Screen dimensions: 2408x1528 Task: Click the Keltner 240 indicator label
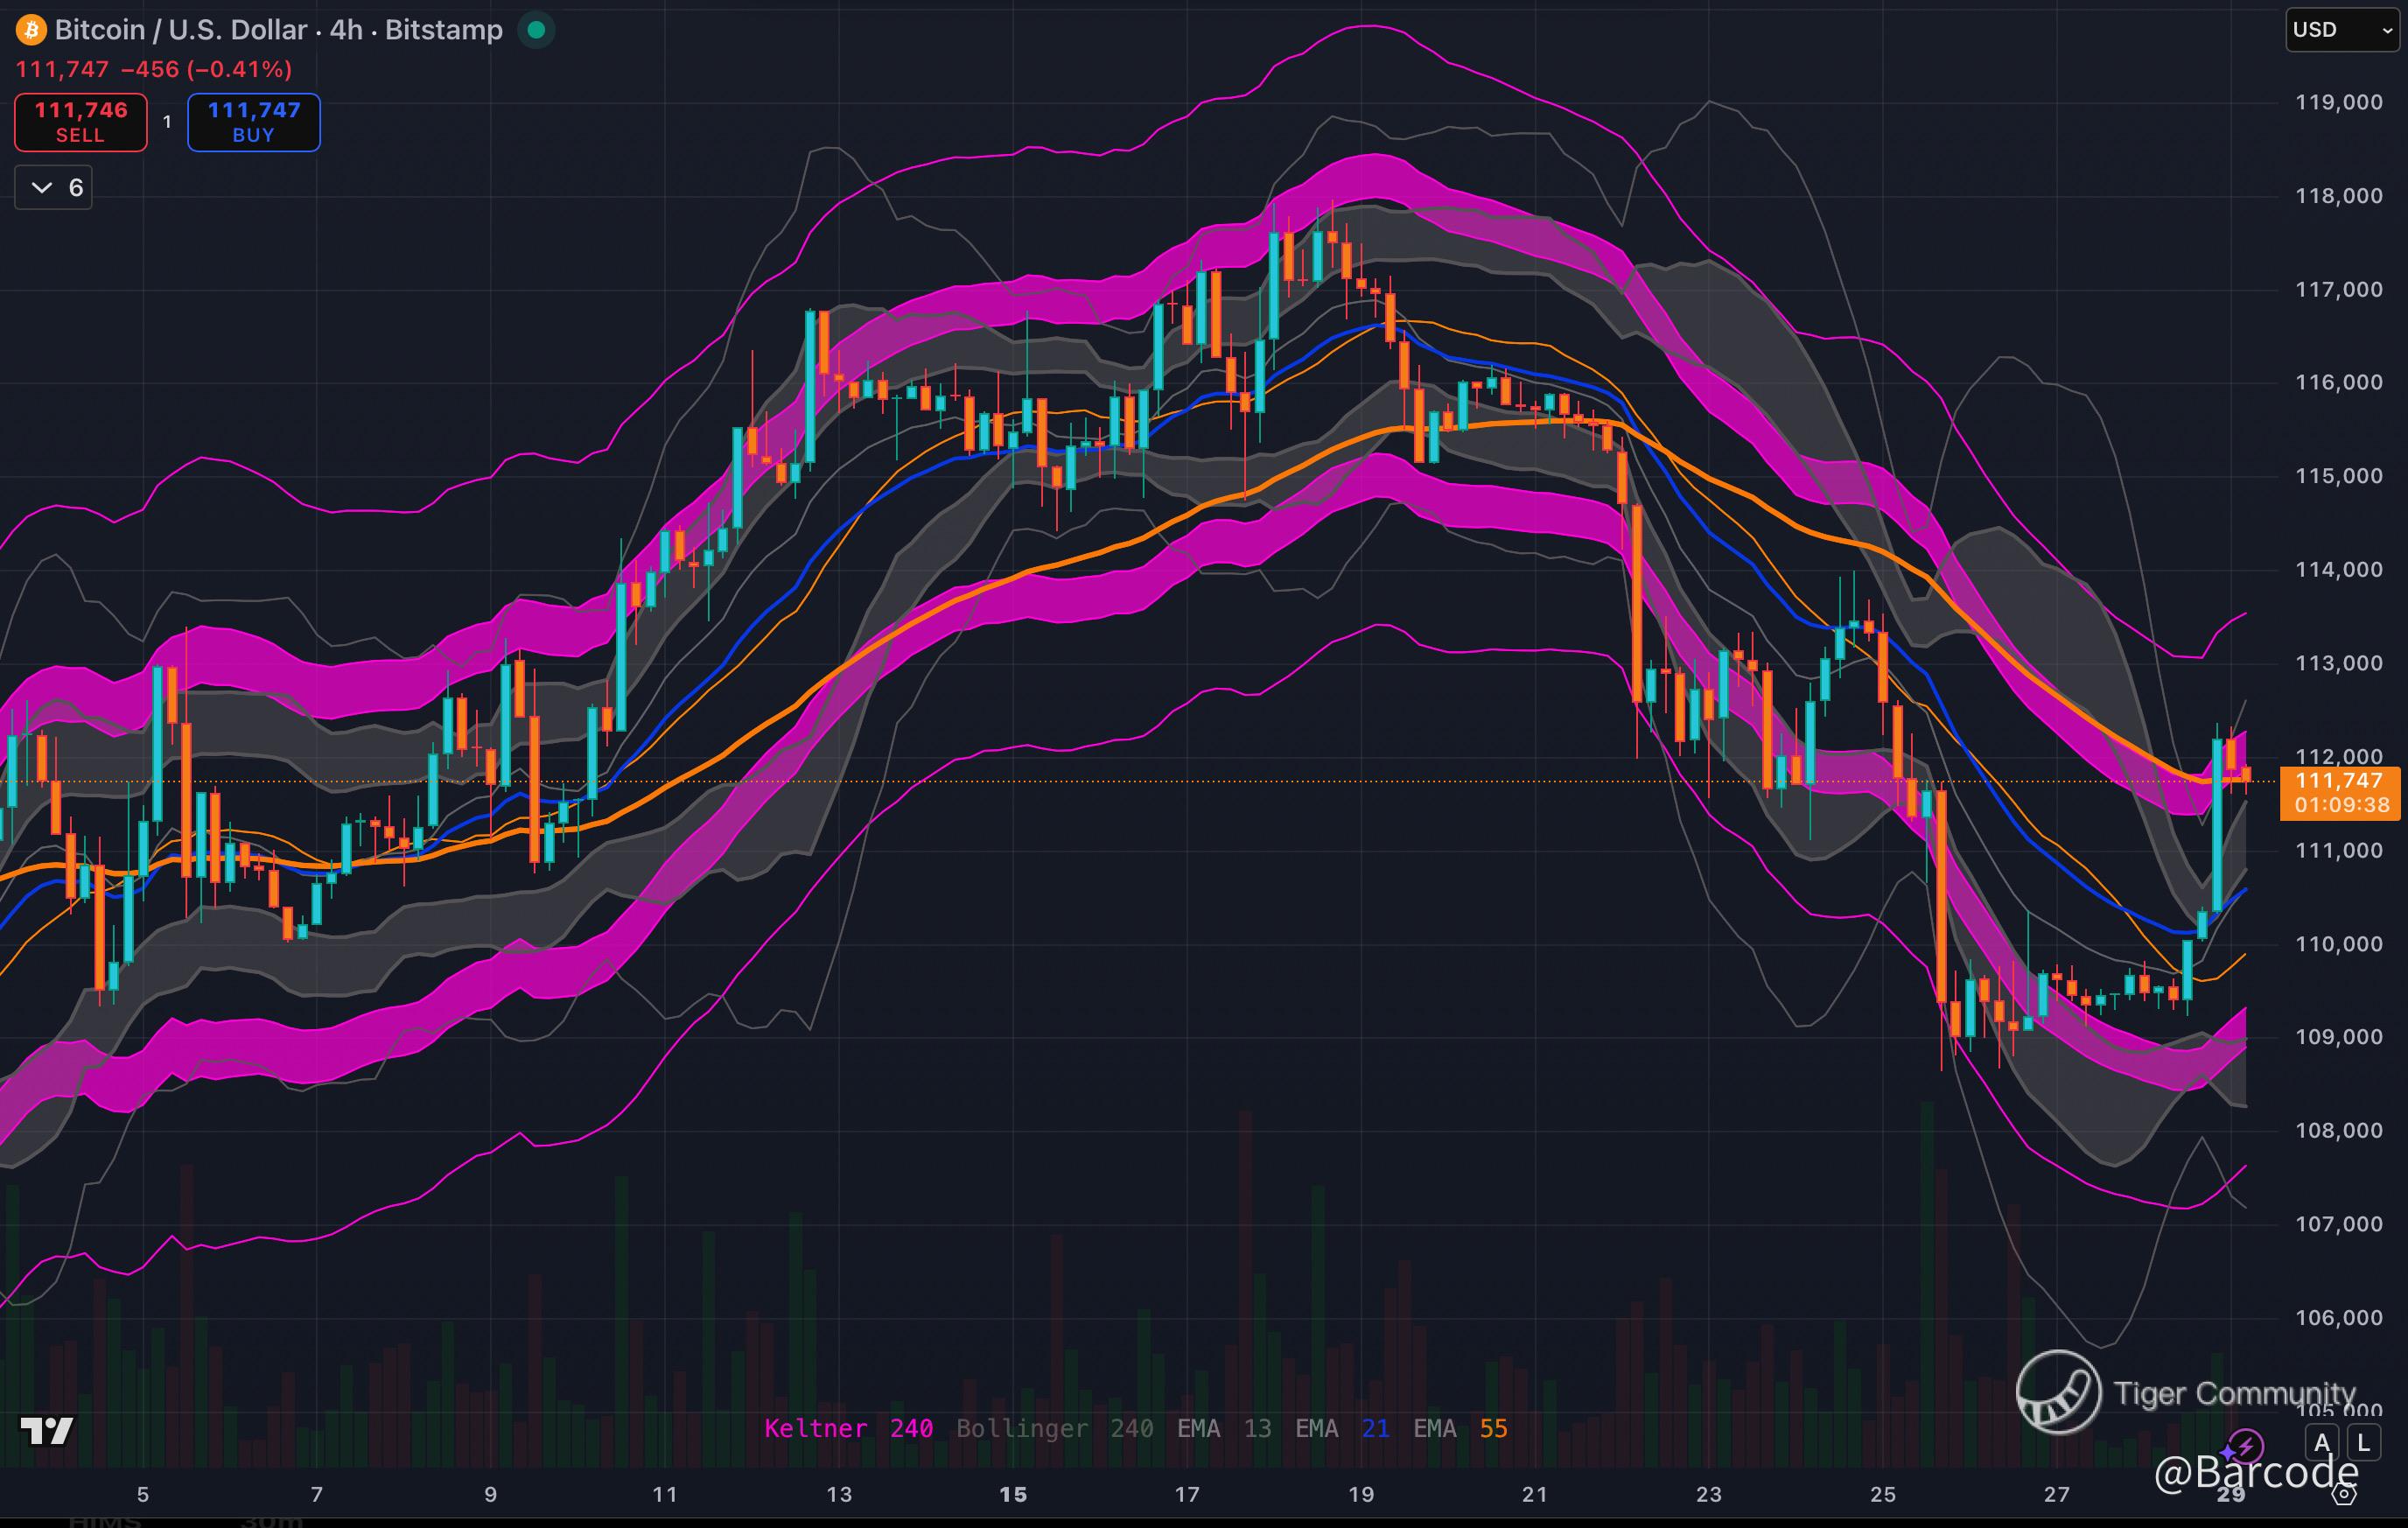(x=848, y=1428)
